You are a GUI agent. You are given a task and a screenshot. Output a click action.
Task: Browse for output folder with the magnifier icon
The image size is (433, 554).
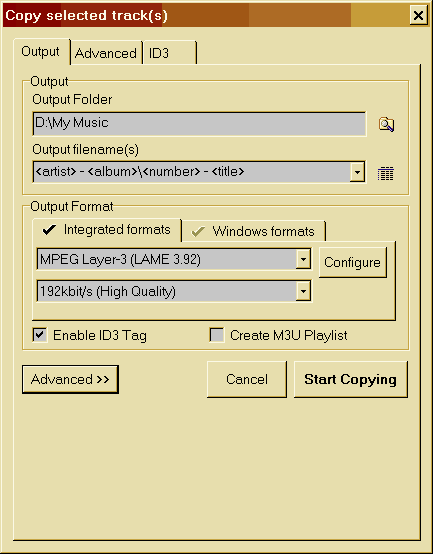[x=386, y=124]
